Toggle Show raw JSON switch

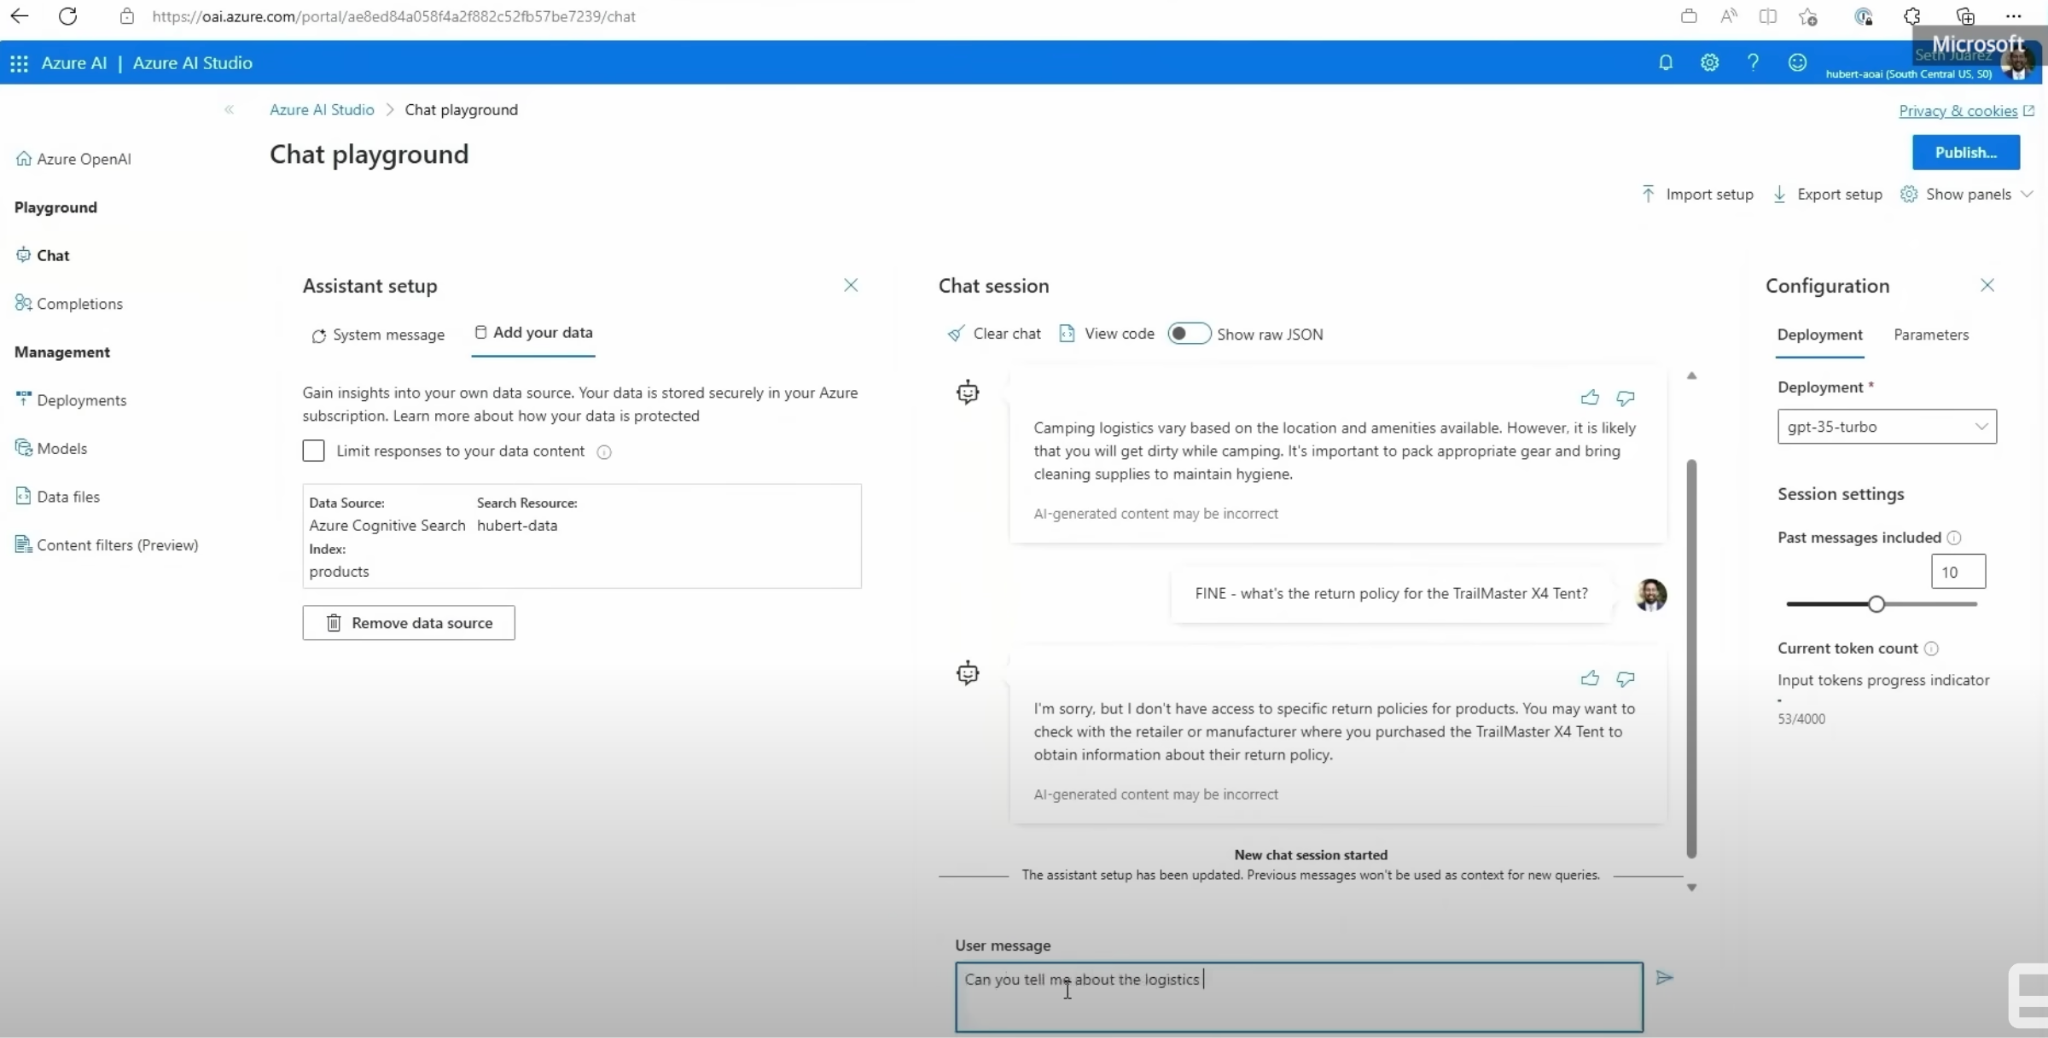(1189, 334)
